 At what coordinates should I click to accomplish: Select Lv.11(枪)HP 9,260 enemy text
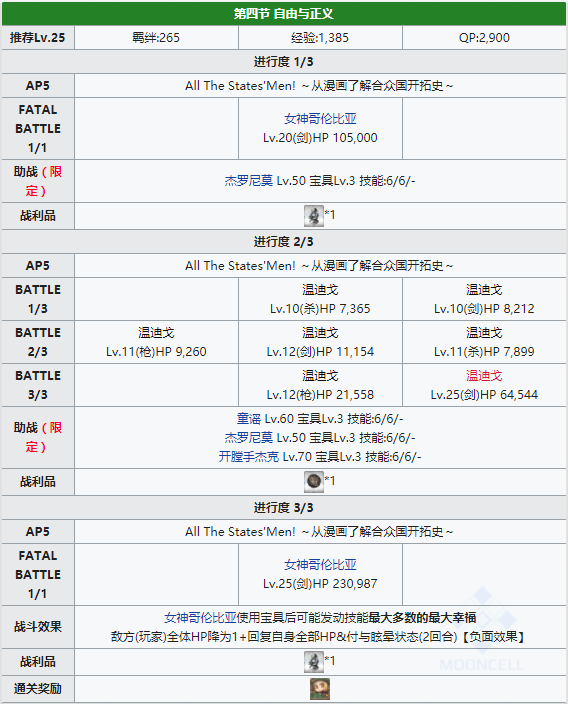[x=156, y=352]
